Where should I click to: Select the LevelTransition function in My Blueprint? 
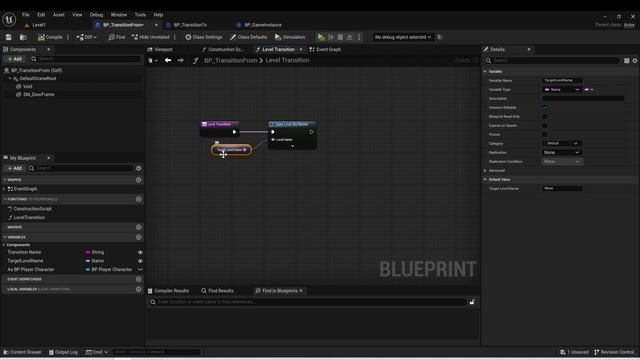29,218
